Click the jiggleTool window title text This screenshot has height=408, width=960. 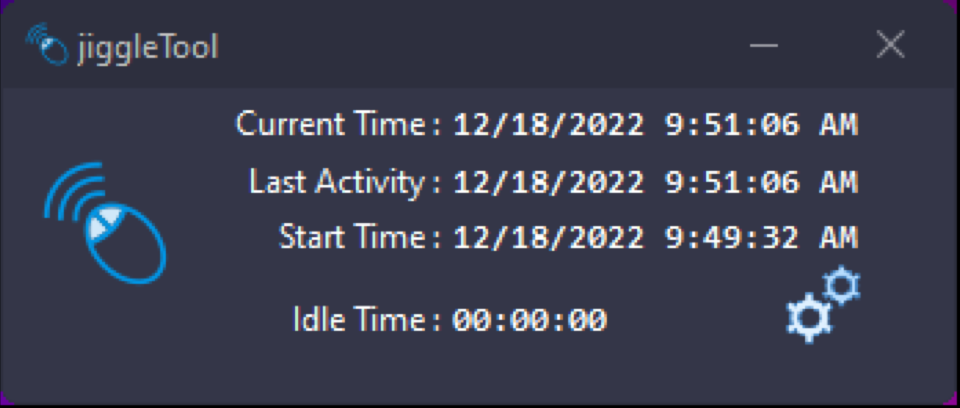pyautogui.click(x=146, y=46)
